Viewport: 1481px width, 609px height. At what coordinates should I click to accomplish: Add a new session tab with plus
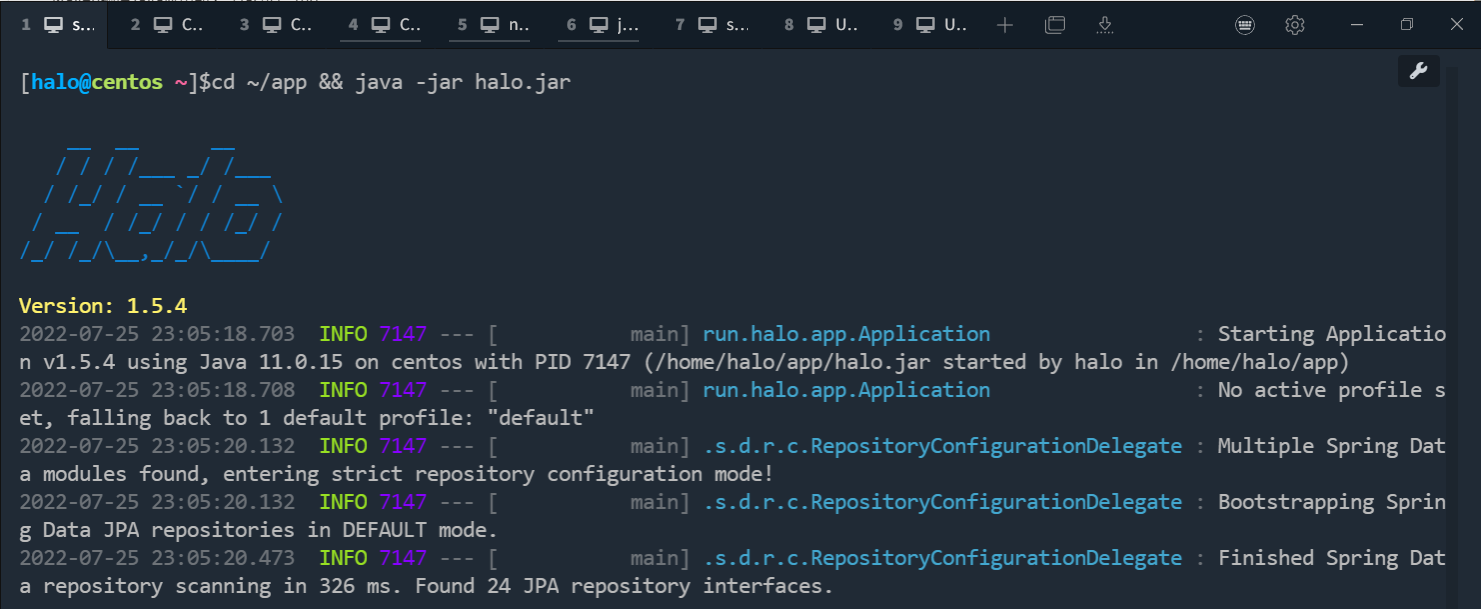point(1005,25)
